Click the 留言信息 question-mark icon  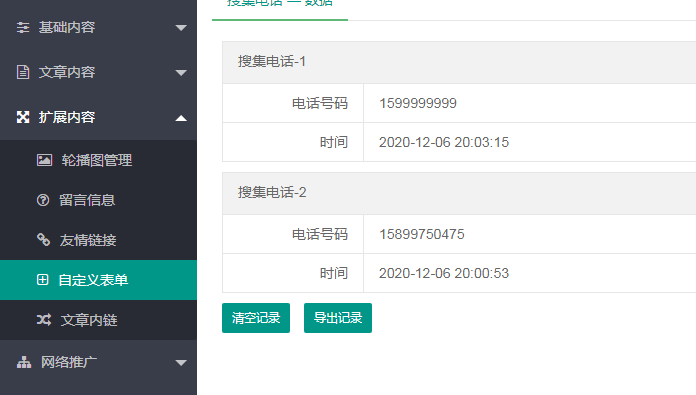point(43,200)
